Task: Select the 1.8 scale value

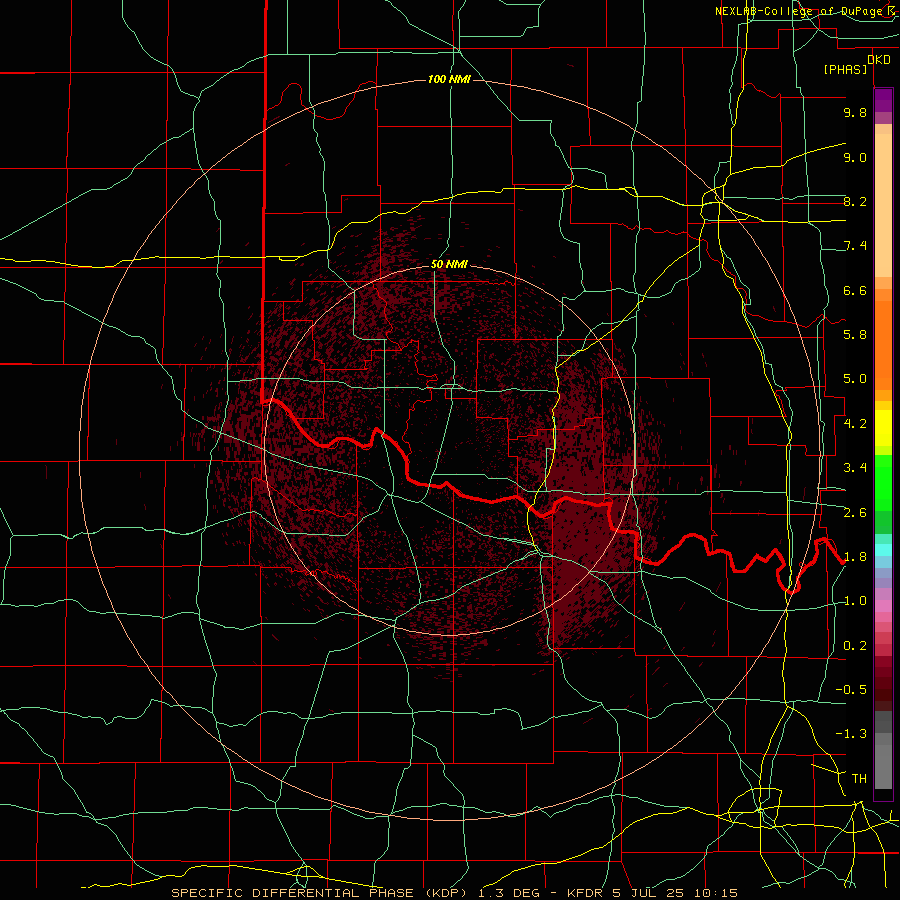Action: [855, 557]
